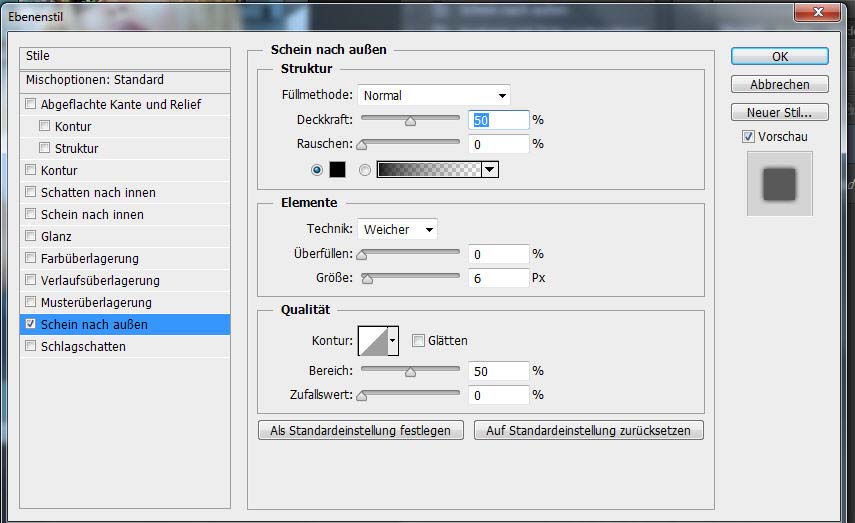Click the Größe pixel input field
This screenshot has width=855, height=523.
pyautogui.click(x=498, y=278)
